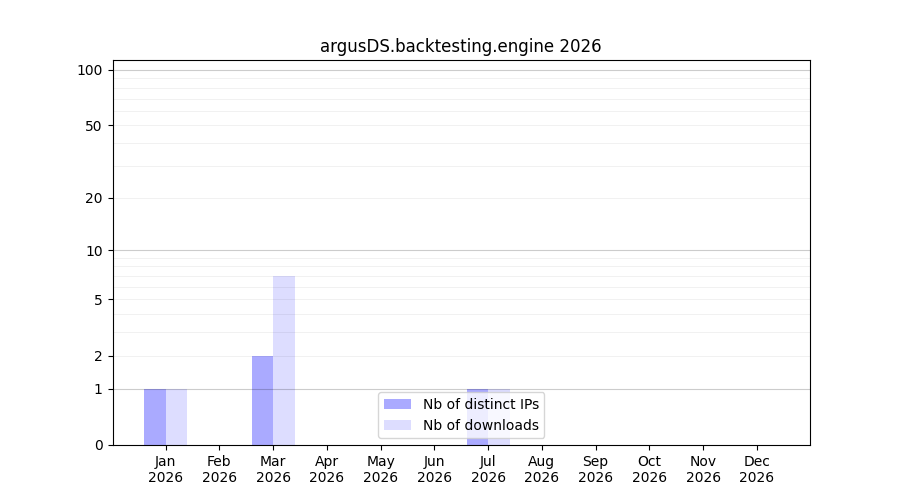
Task: Click the 100 y-axis tick label
Action: [x=90, y=71]
